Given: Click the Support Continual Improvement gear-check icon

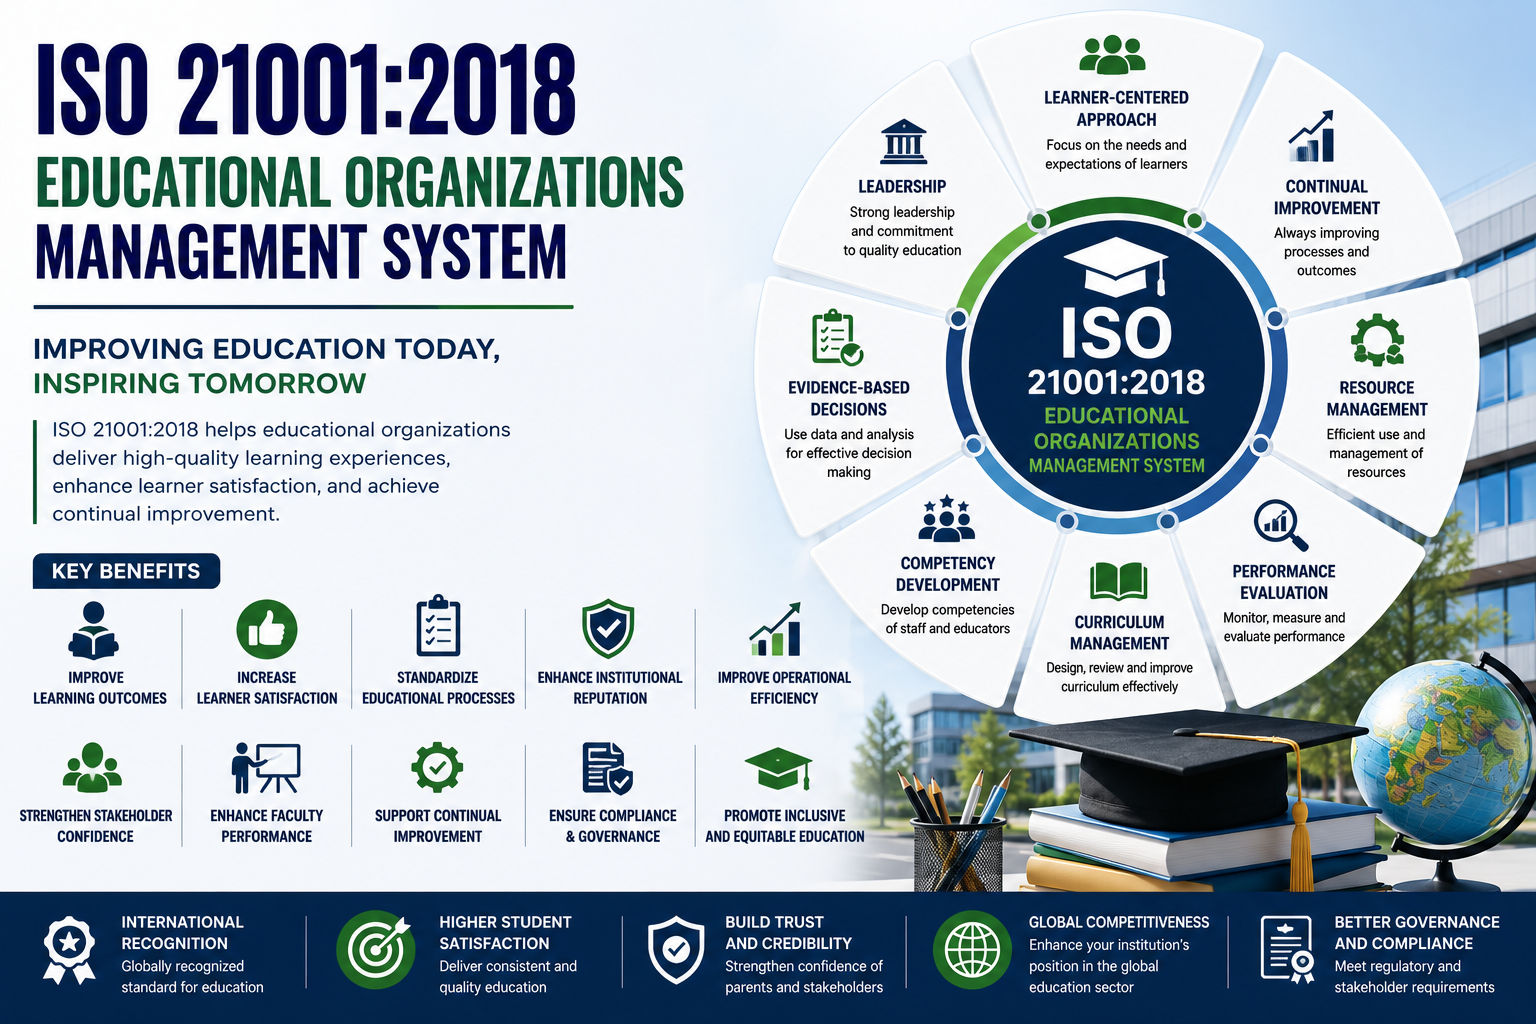Looking at the screenshot, I should 437,767.
